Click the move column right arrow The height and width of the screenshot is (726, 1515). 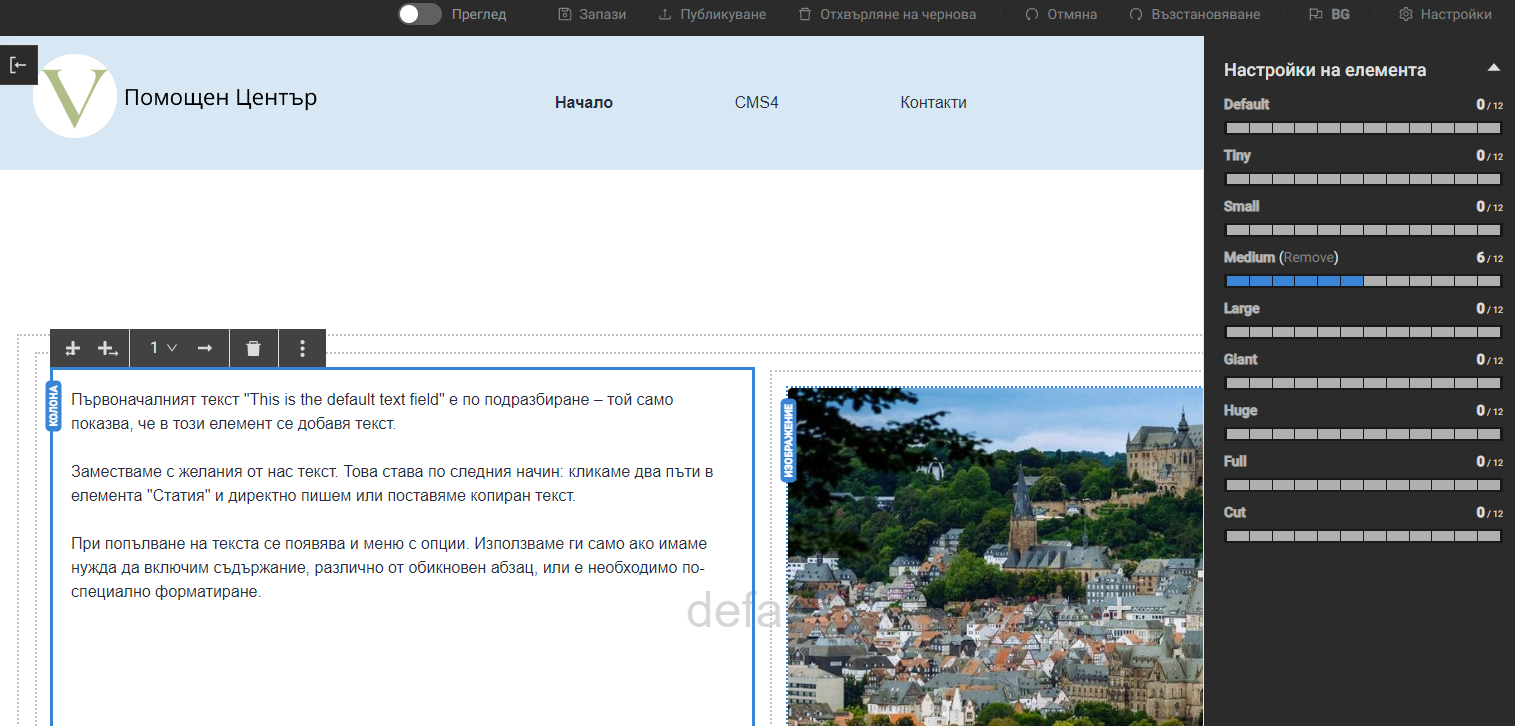tap(205, 348)
